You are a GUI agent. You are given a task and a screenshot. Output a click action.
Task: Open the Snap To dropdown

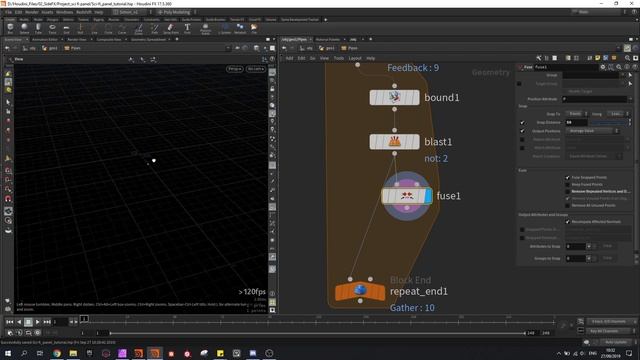(x=576, y=114)
